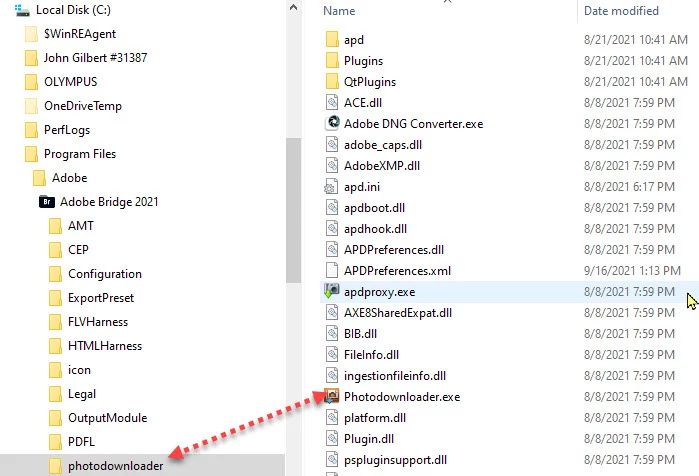Click the pspluginsupport.dll file name
Viewport: 699px width, 476px height.
pos(395,460)
